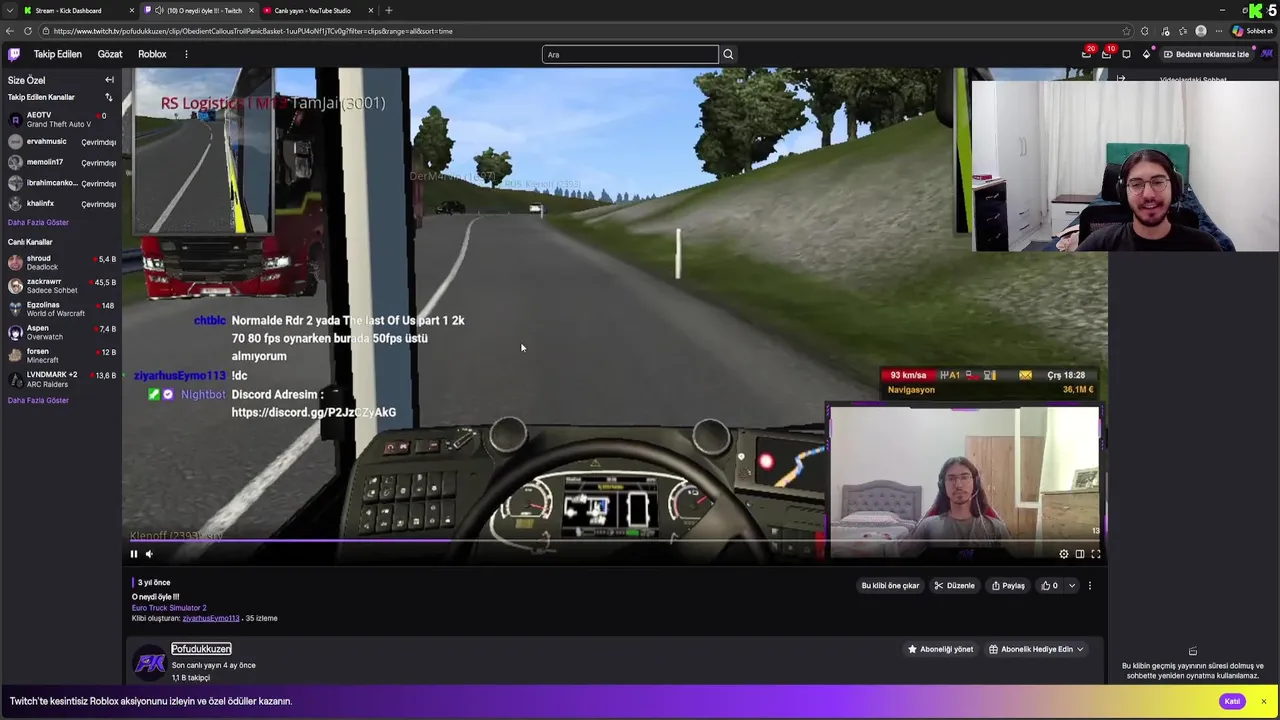Click the Twitch logo home icon
Image resolution: width=1280 pixels, height=720 pixels.
(14, 54)
